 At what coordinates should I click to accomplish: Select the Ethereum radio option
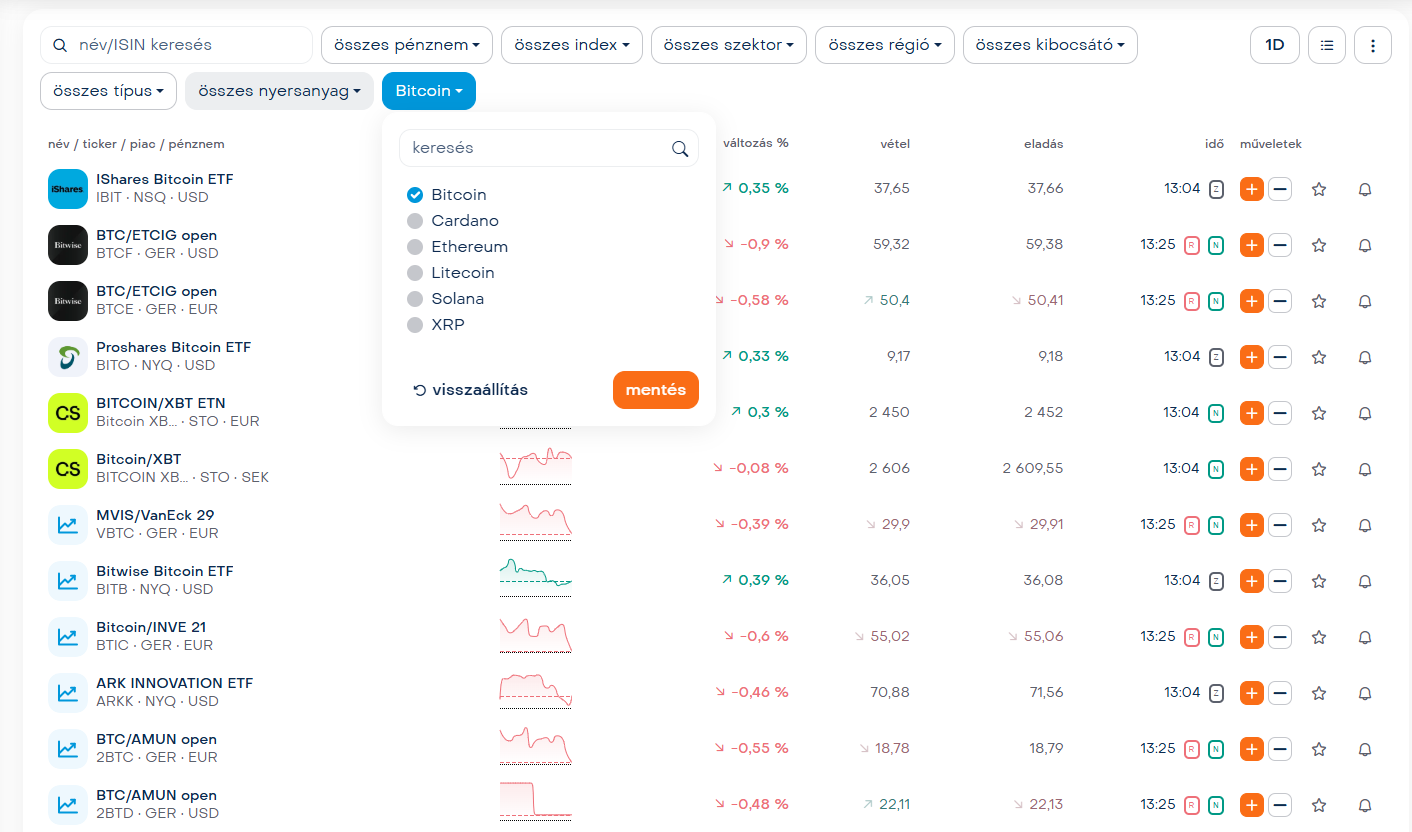coord(415,247)
